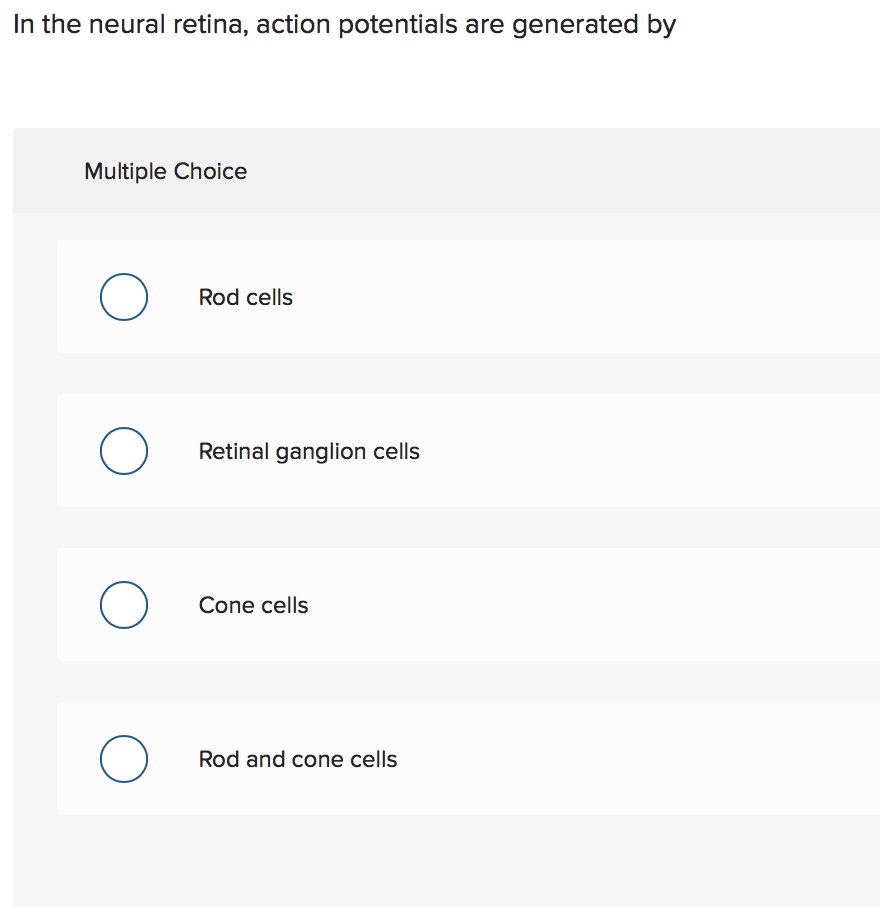Click the Retinal ganglion cells answer label
This screenshot has height=908, width=880.
pos(308,451)
